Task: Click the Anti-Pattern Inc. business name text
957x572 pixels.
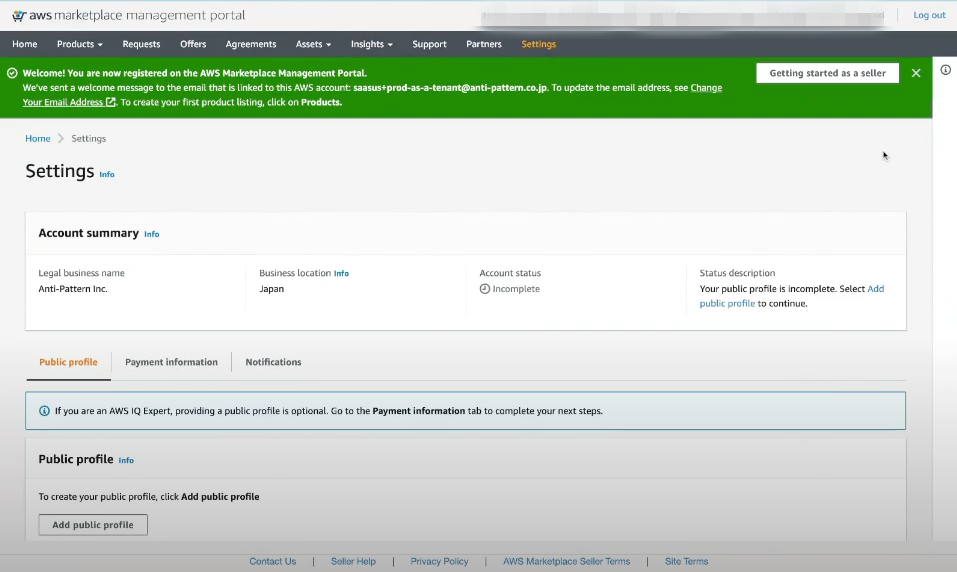Action: pos(73,289)
